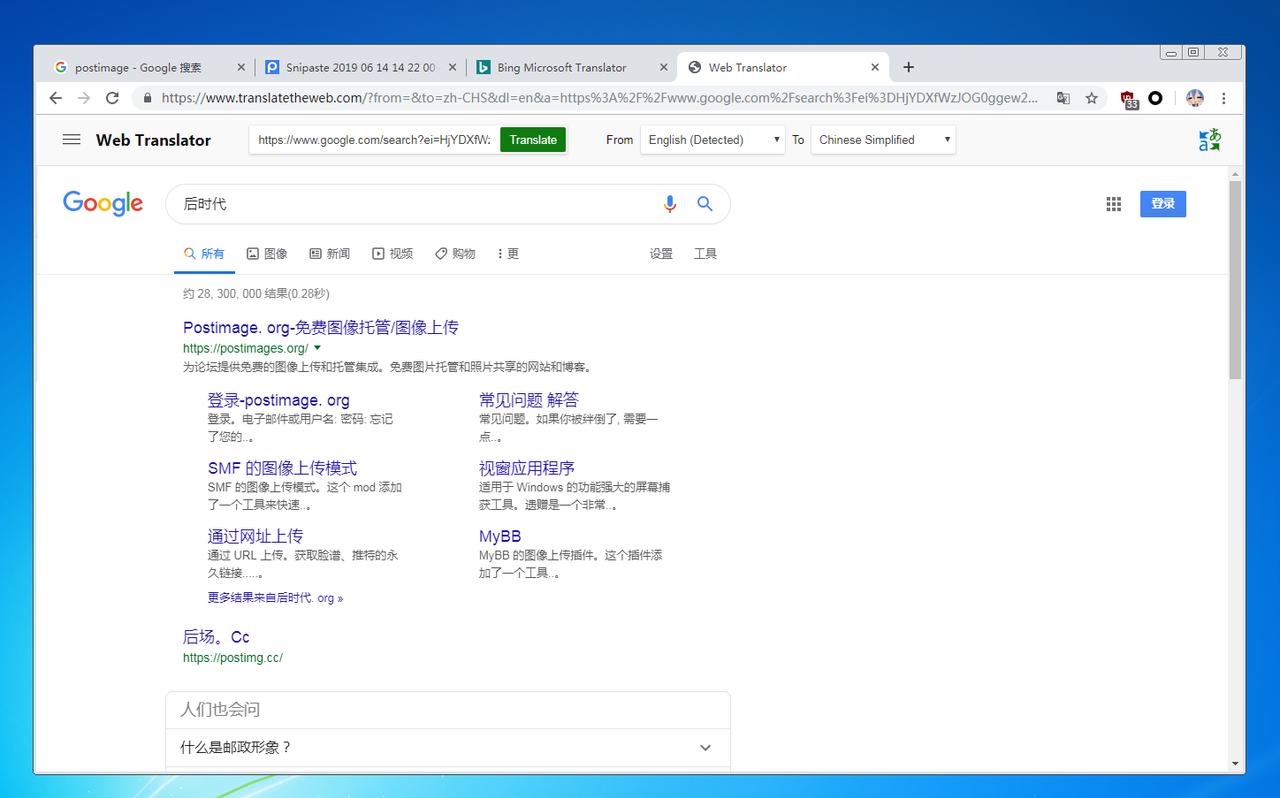1280x798 pixels.
Task: Open the Web Translator hamburger menu
Action: tap(71, 140)
